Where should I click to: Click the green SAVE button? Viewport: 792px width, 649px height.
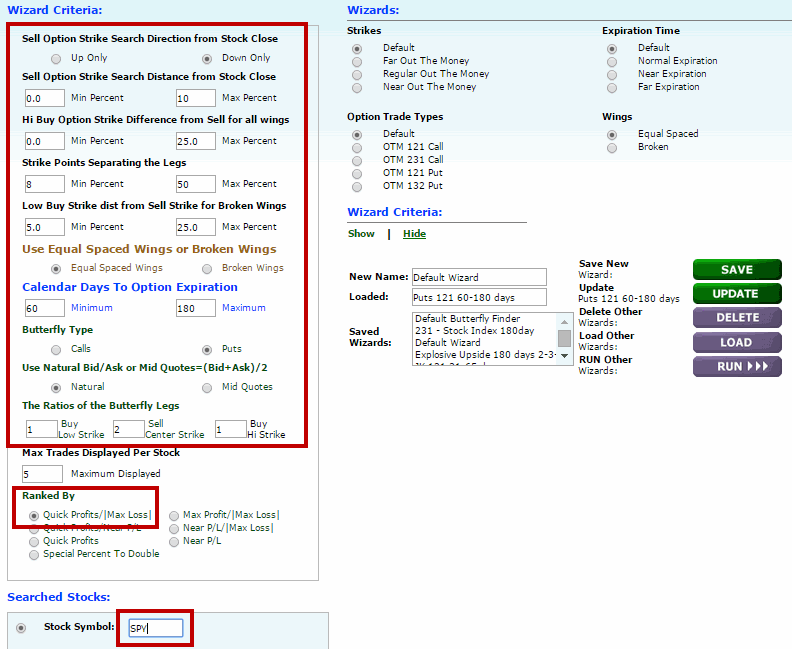(737, 270)
